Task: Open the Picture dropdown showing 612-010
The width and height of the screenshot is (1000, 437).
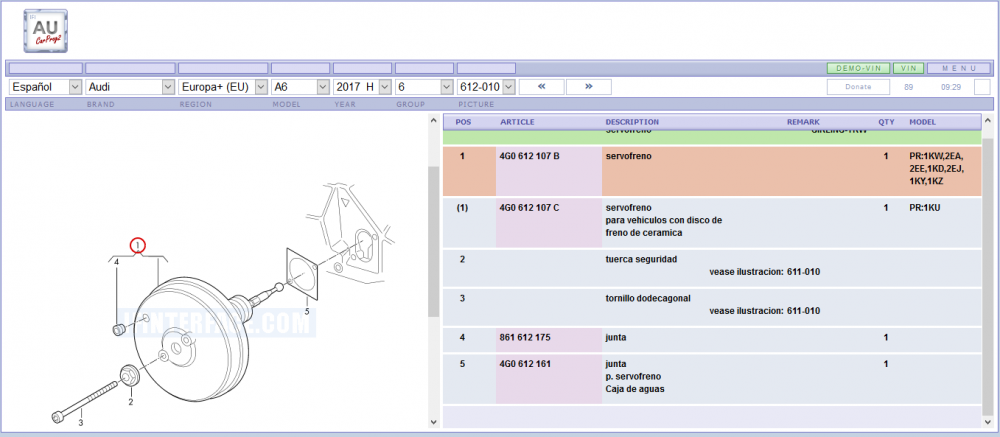Action: point(486,87)
